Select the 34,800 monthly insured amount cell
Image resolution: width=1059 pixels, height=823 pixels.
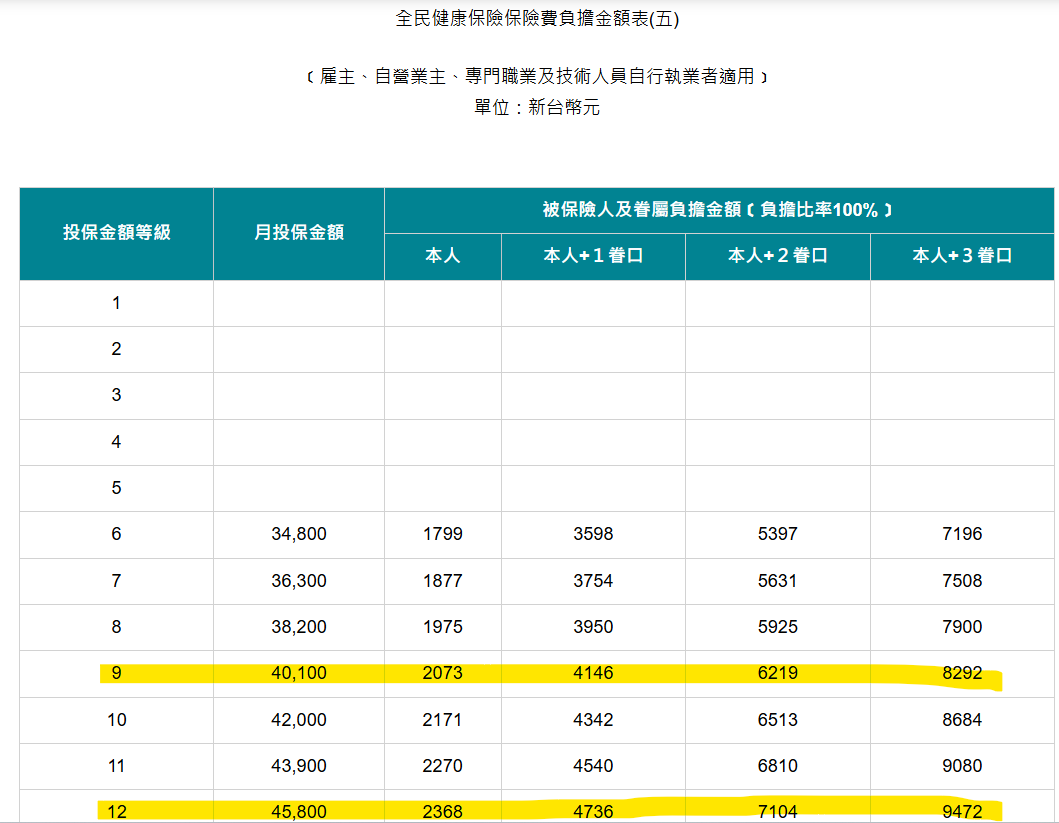pyautogui.click(x=299, y=535)
